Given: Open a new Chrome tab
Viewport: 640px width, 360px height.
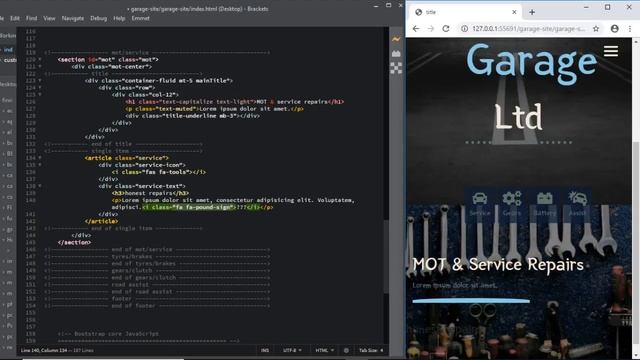Looking at the screenshot, I should click(x=532, y=12).
